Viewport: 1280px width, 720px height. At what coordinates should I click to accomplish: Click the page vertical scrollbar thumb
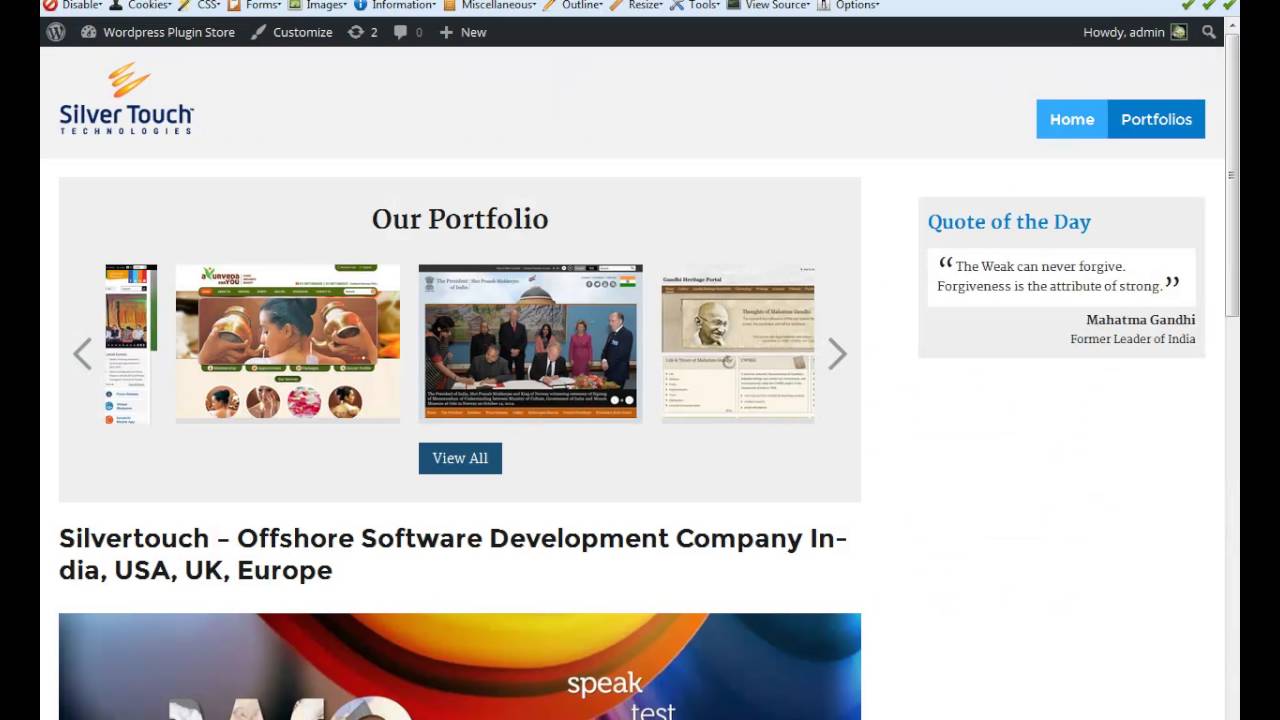pos(1232,175)
